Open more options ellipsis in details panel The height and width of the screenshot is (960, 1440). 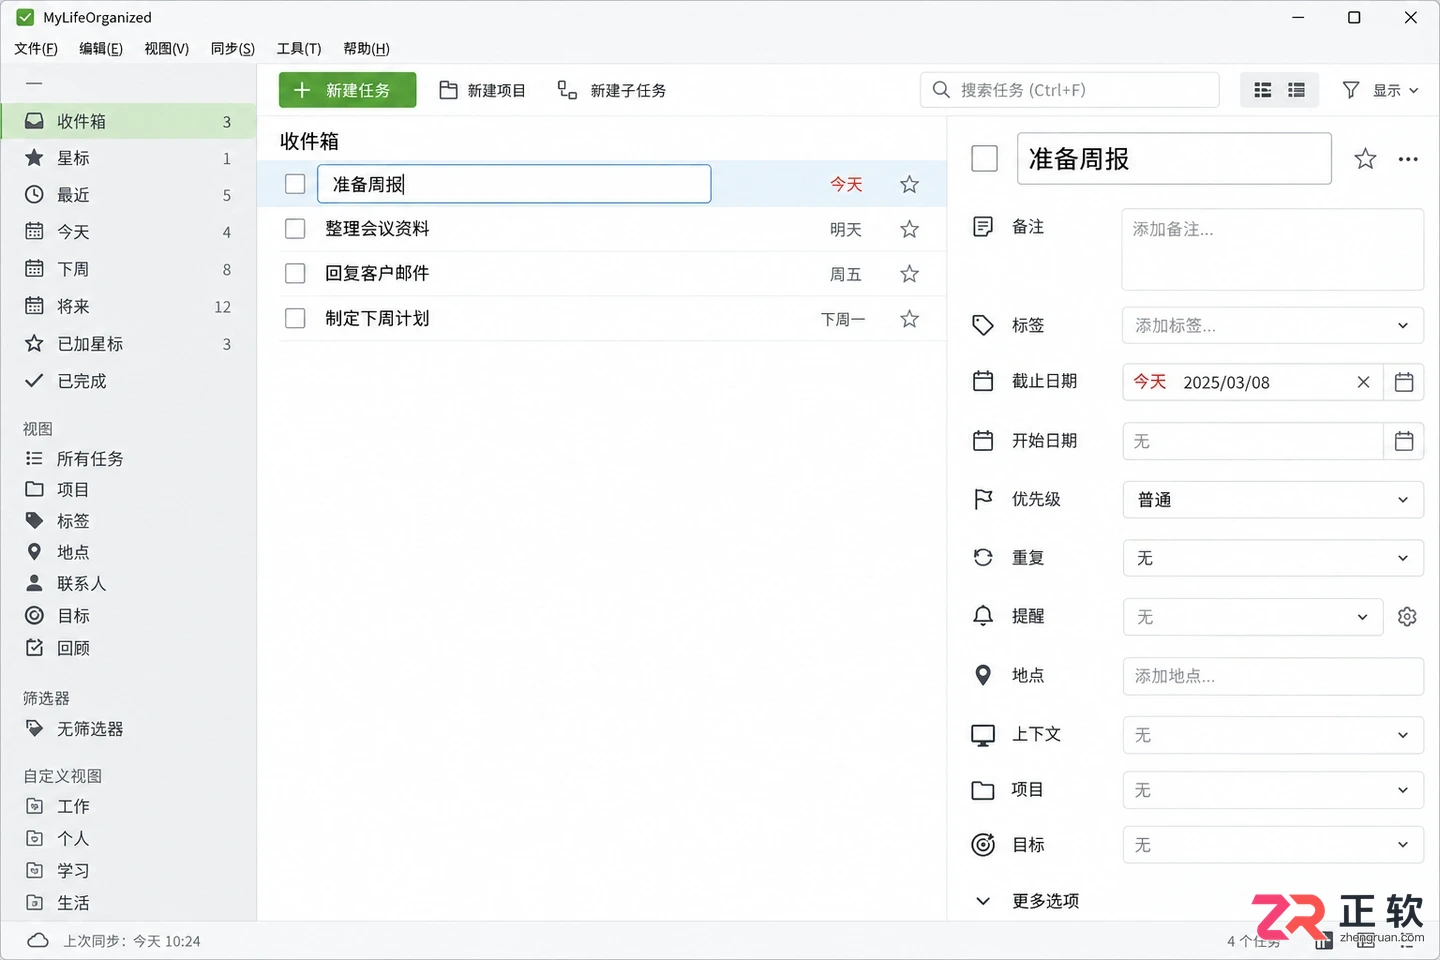click(x=1408, y=159)
